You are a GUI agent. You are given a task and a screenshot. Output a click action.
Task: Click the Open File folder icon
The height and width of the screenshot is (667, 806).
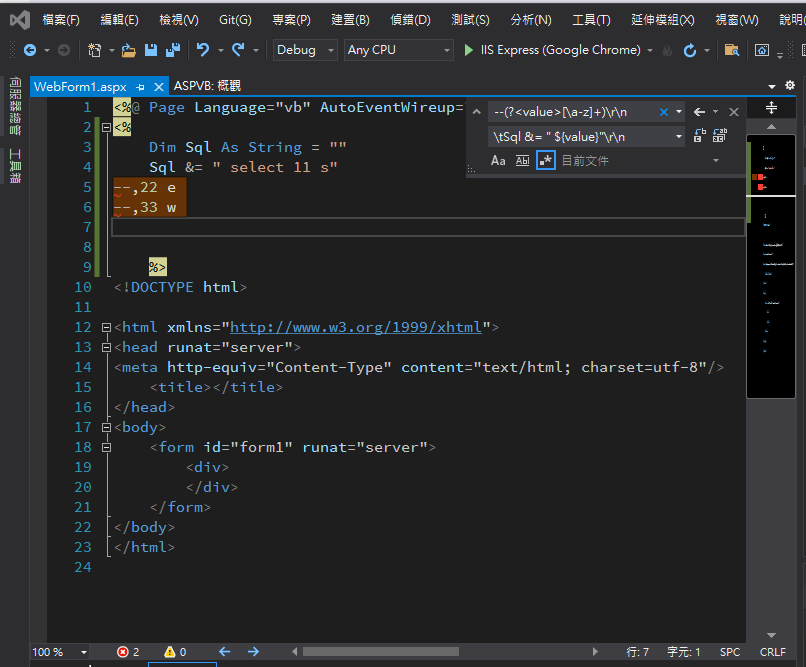click(128, 50)
